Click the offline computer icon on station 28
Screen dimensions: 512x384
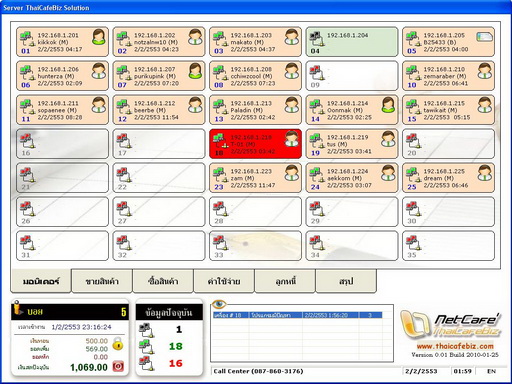pos(220,209)
